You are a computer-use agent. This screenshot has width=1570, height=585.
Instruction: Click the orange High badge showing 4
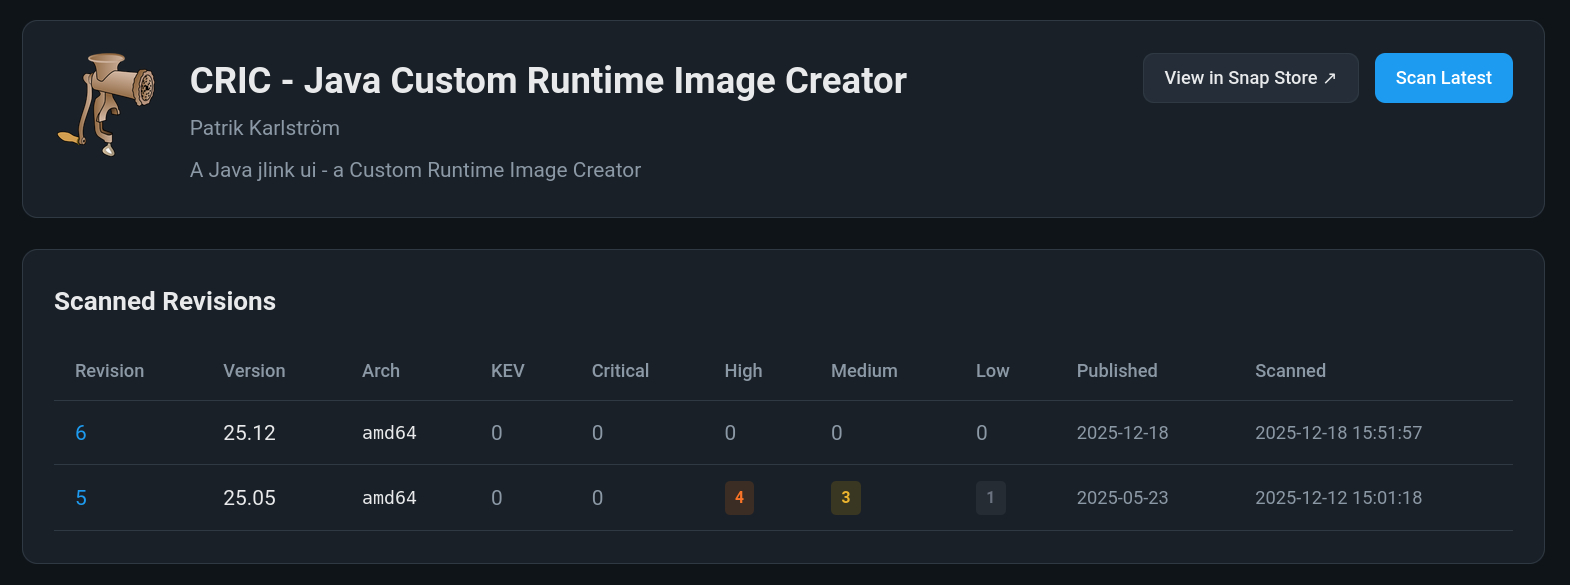click(739, 498)
